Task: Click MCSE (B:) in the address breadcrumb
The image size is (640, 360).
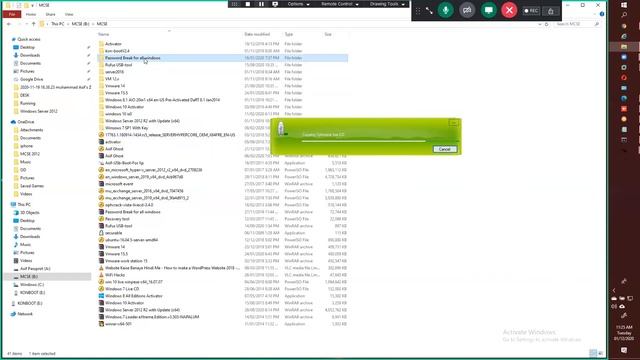Action: pos(80,24)
